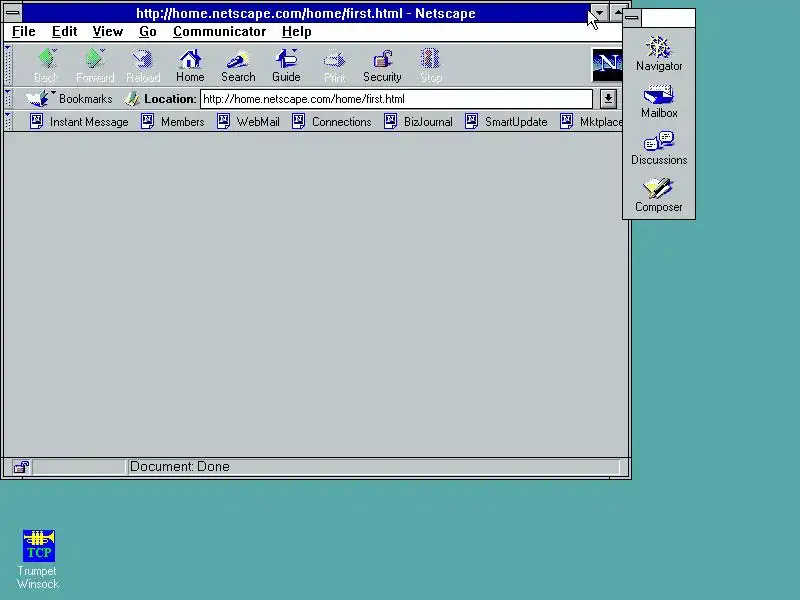Open Discussions in the component bar

pos(659,148)
